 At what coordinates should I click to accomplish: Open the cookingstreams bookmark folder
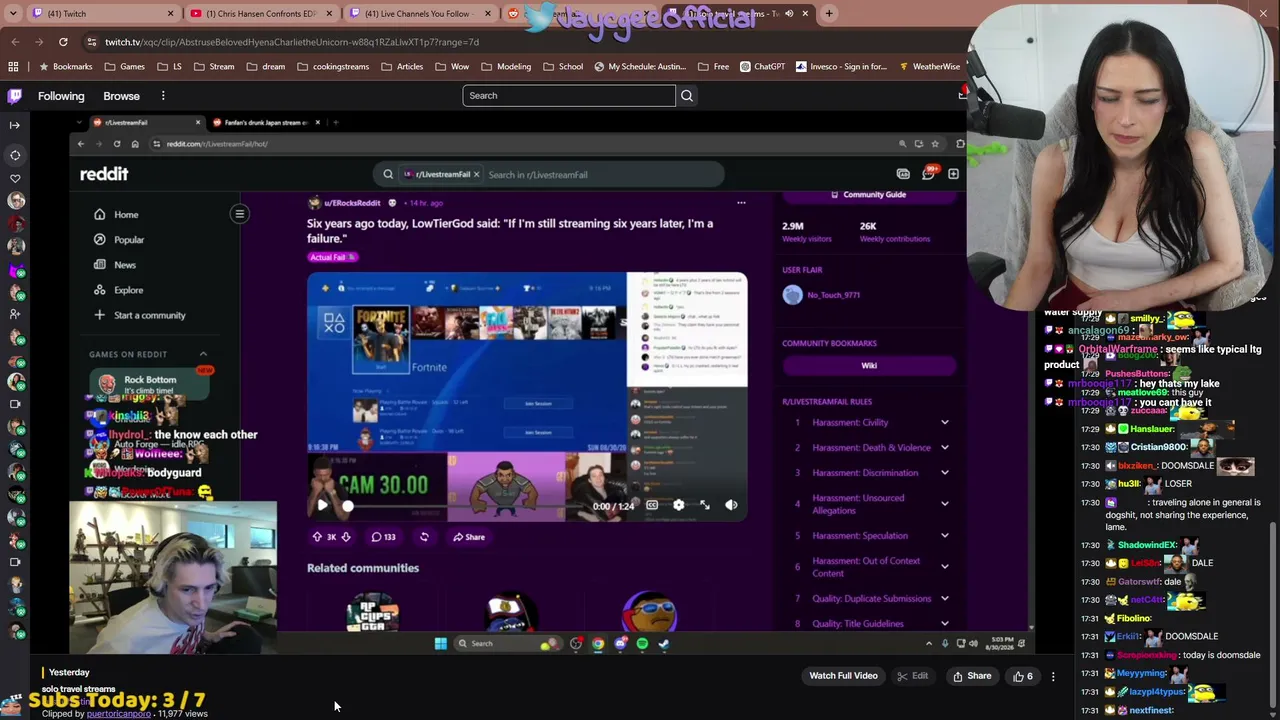(x=333, y=67)
